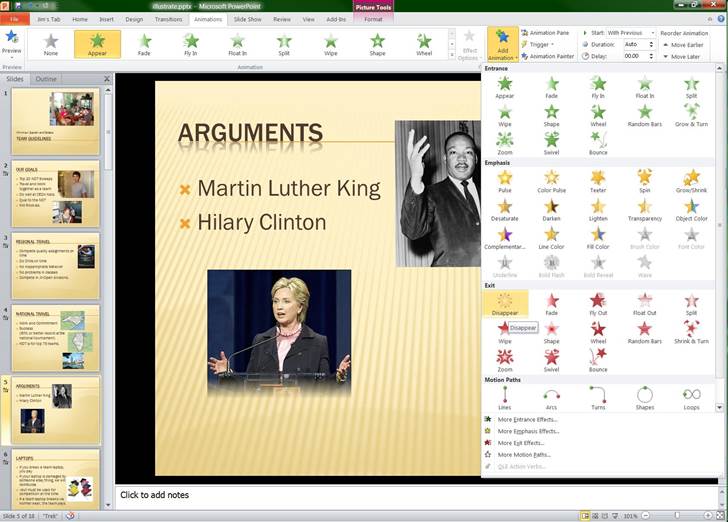This screenshot has height=522, width=728.
Task: Choose Swivel entrance effect
Action: [x=552, y=144]
